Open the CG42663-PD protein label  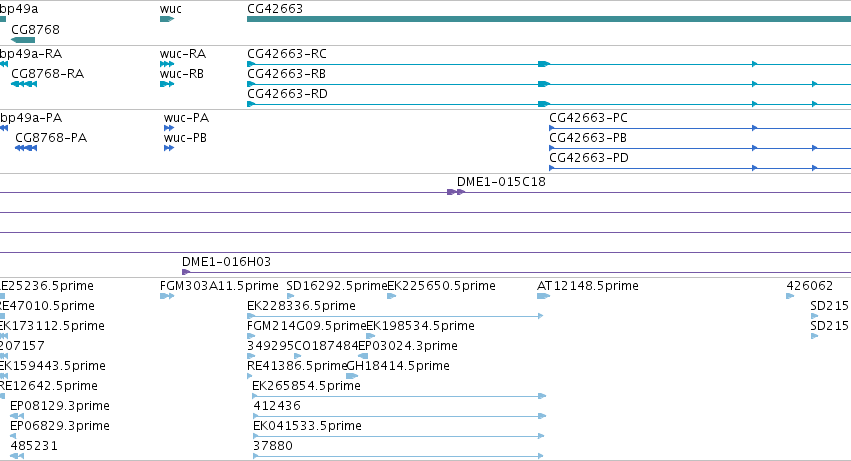589,158
